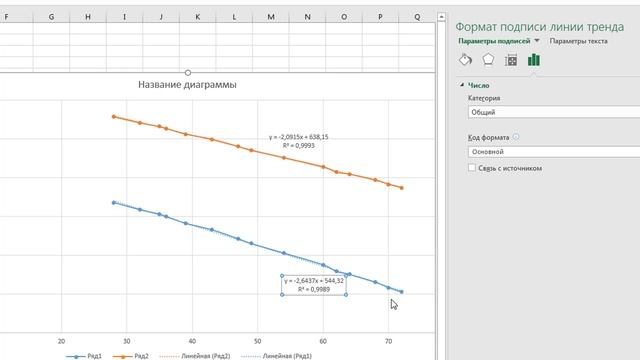Select the Label Options bar chart icon
Viewport: 640px width, 360px height.
point(533,60)
